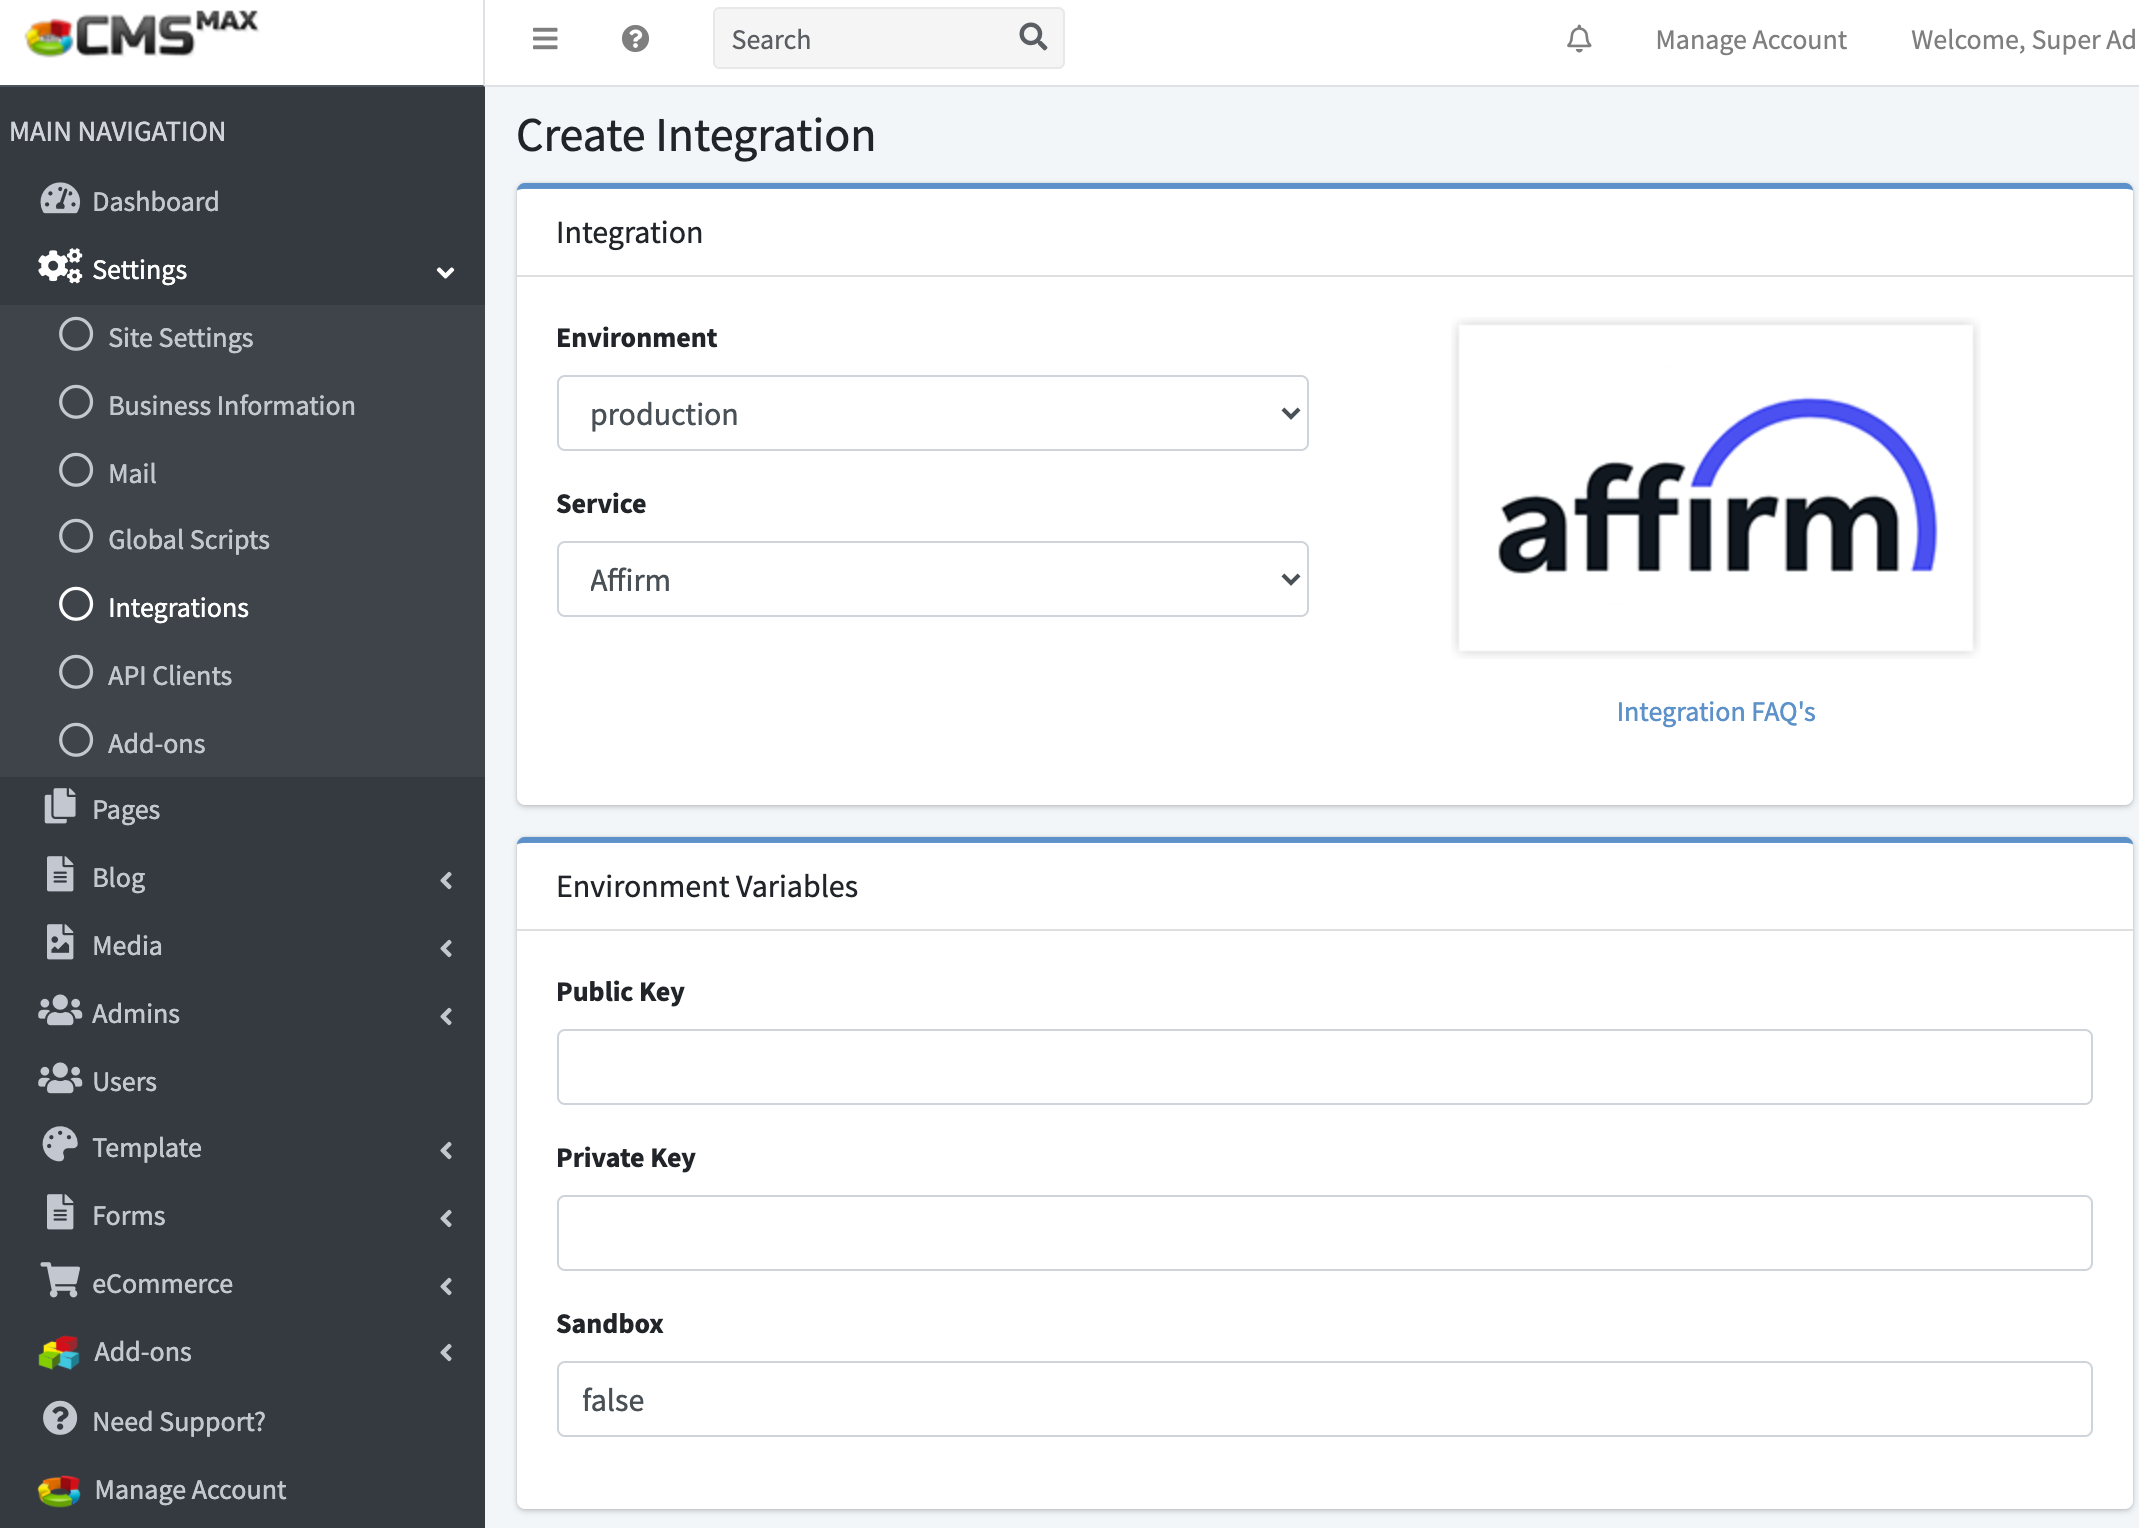Click the Media image file icon
Viewport: 2139px width, 1528px height.
[60, 943]
